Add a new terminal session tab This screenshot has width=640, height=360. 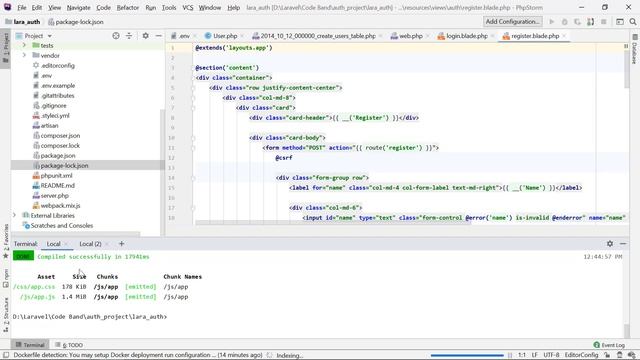[x=121, y=244]
